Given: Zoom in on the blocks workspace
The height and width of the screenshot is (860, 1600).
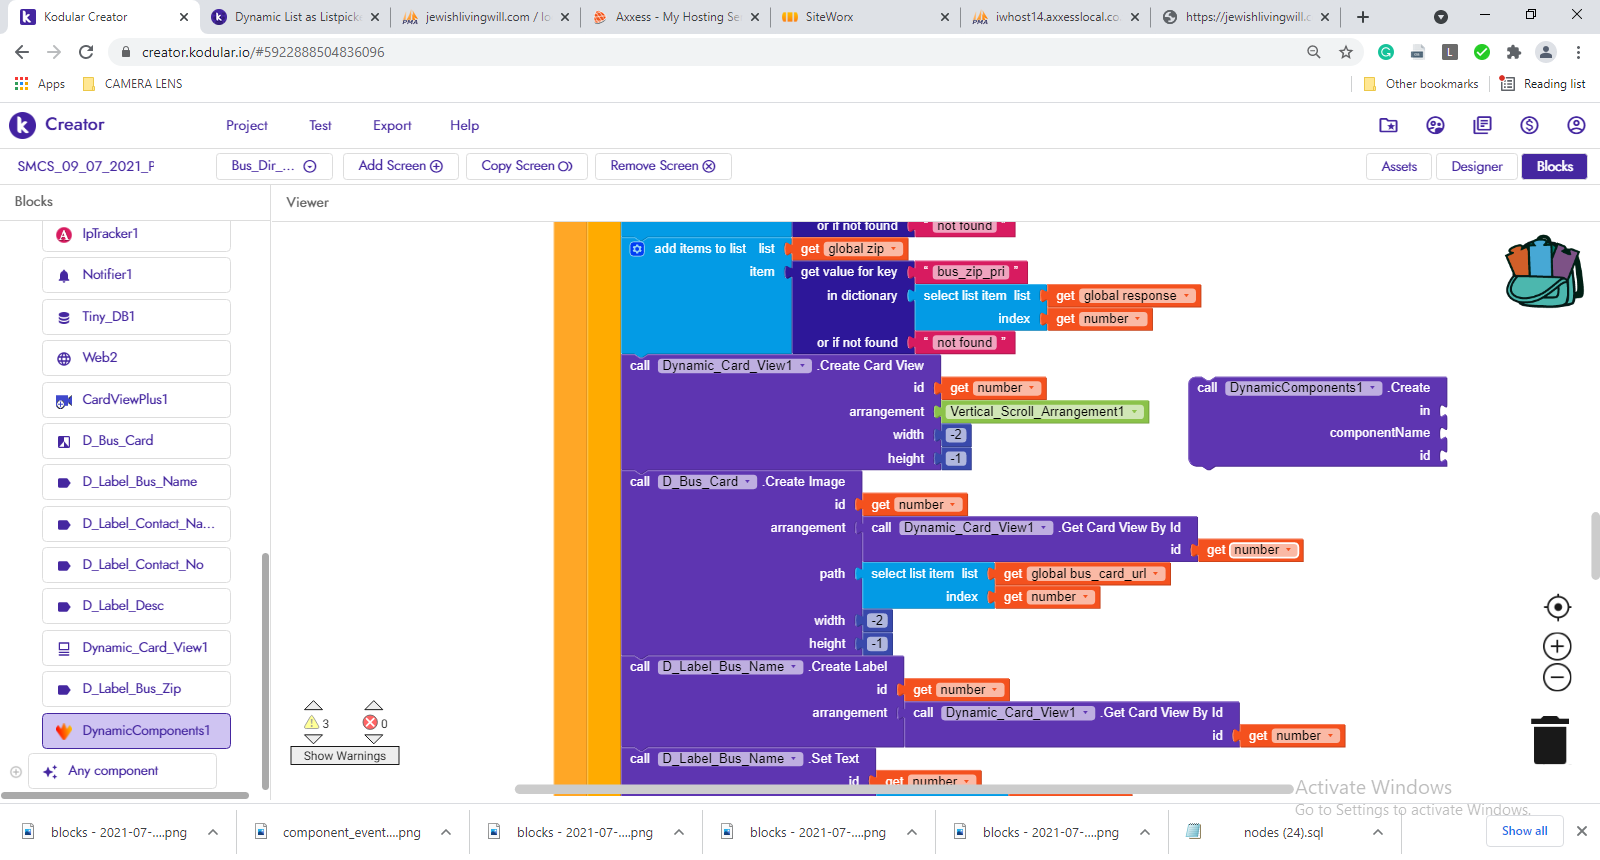Looking at the screenshot, I should tap(1557, 646).
